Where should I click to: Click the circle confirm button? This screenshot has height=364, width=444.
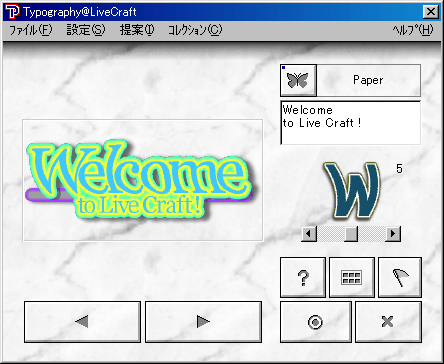[315, 322]
